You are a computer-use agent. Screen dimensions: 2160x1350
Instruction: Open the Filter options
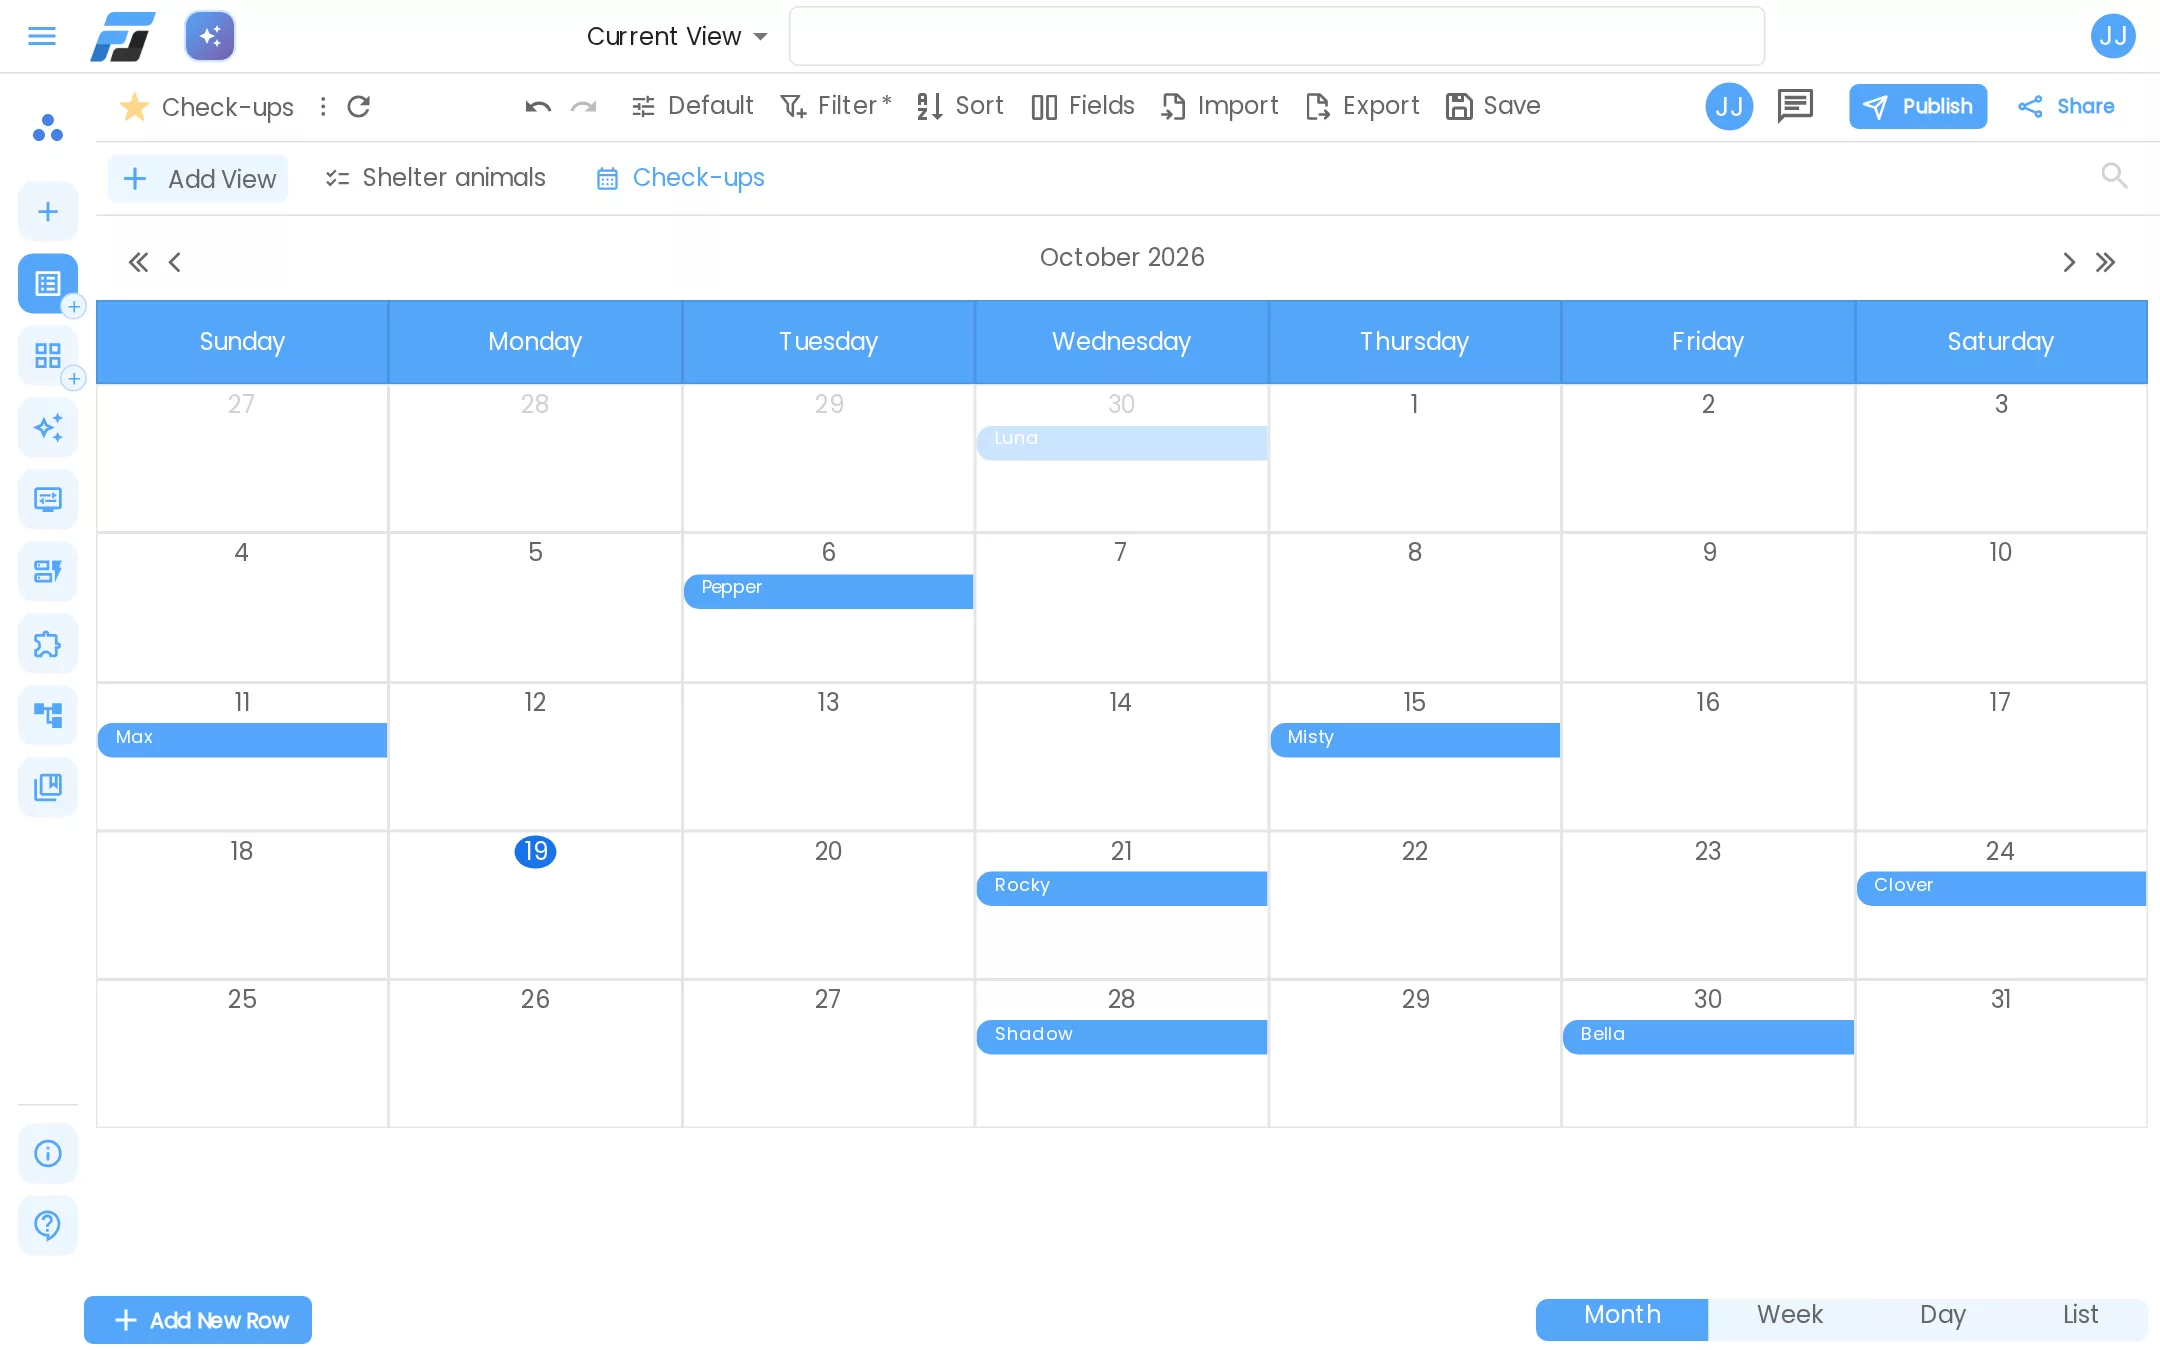tap(835, 106)
